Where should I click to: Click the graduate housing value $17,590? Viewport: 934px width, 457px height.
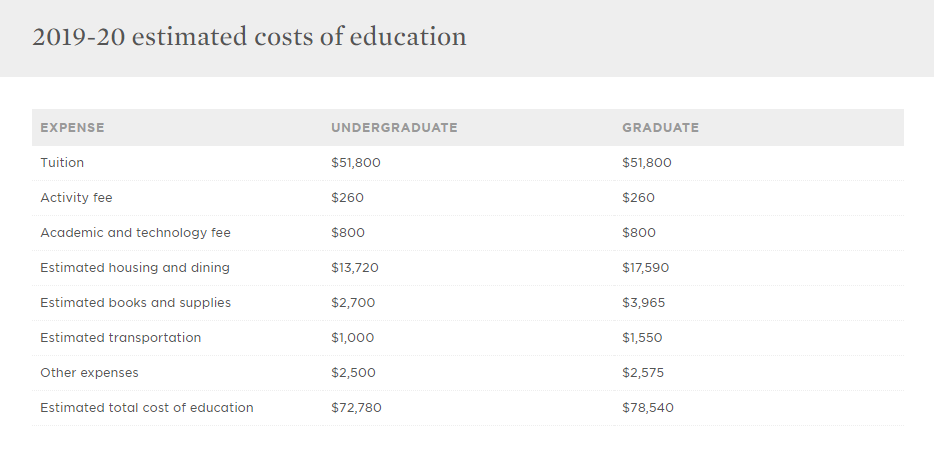click(x=646, y=268)
